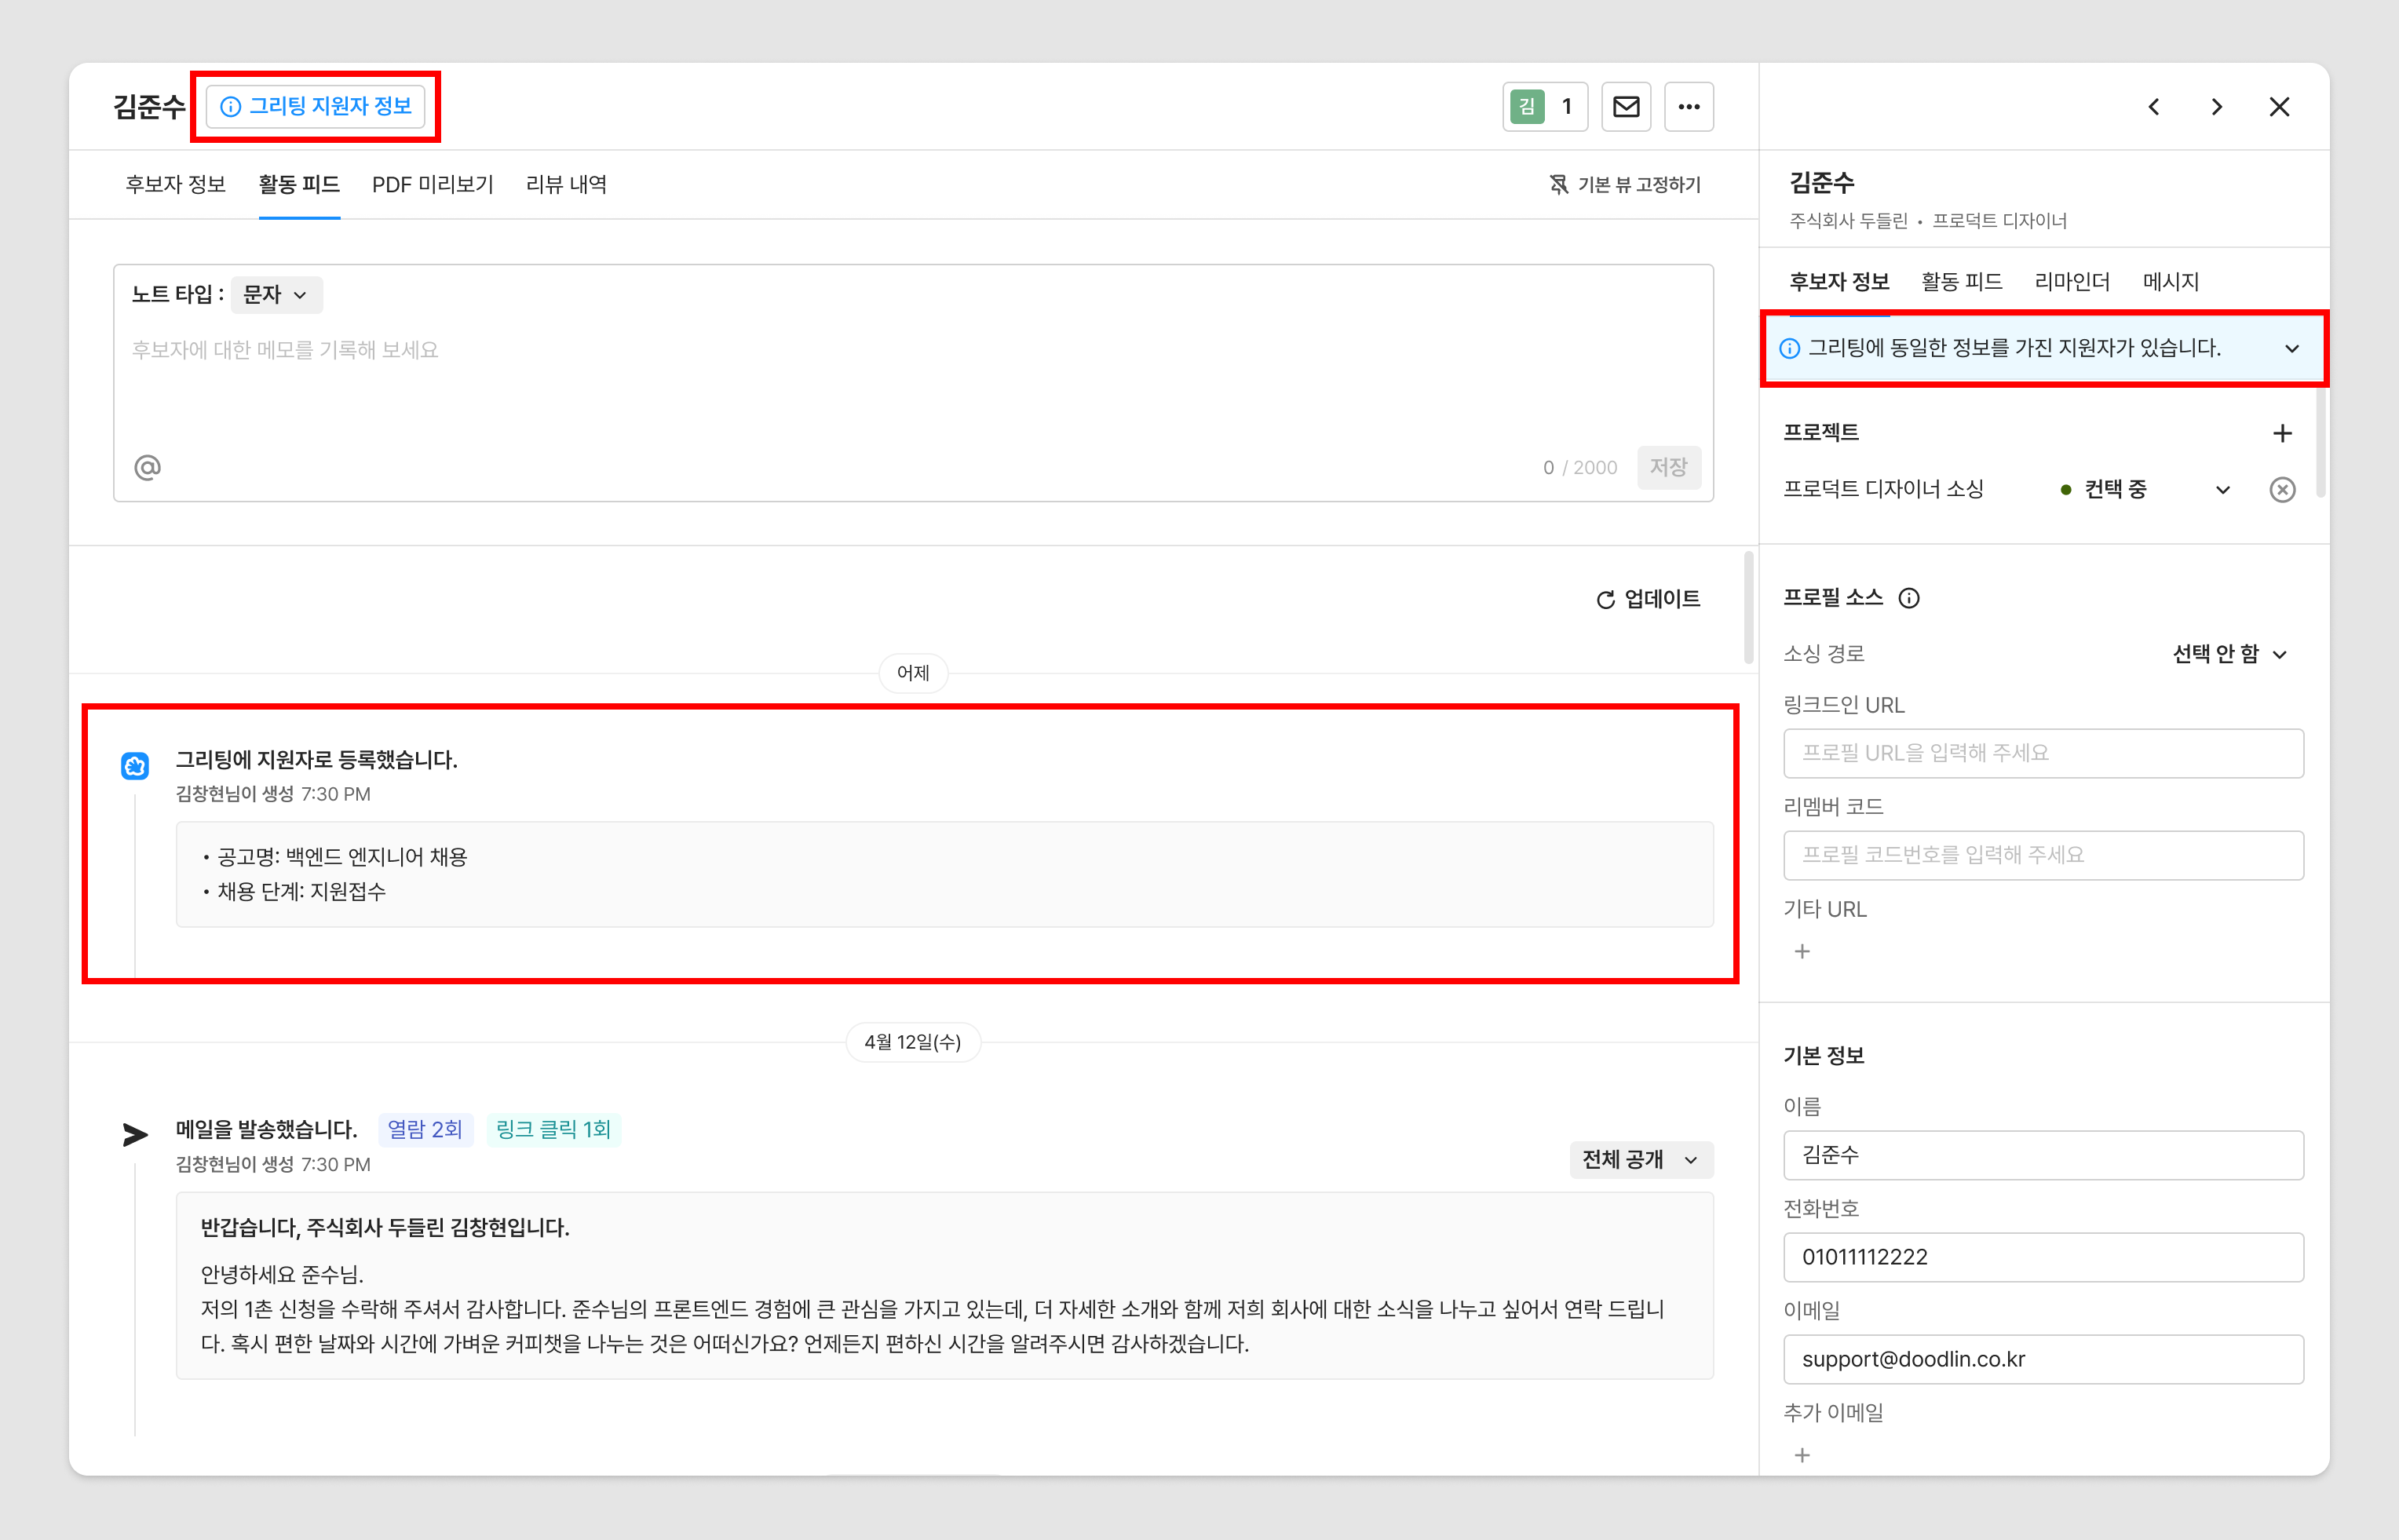Go to previous candidate with left arrow

pyautogui.click(x=2154, y=107)
